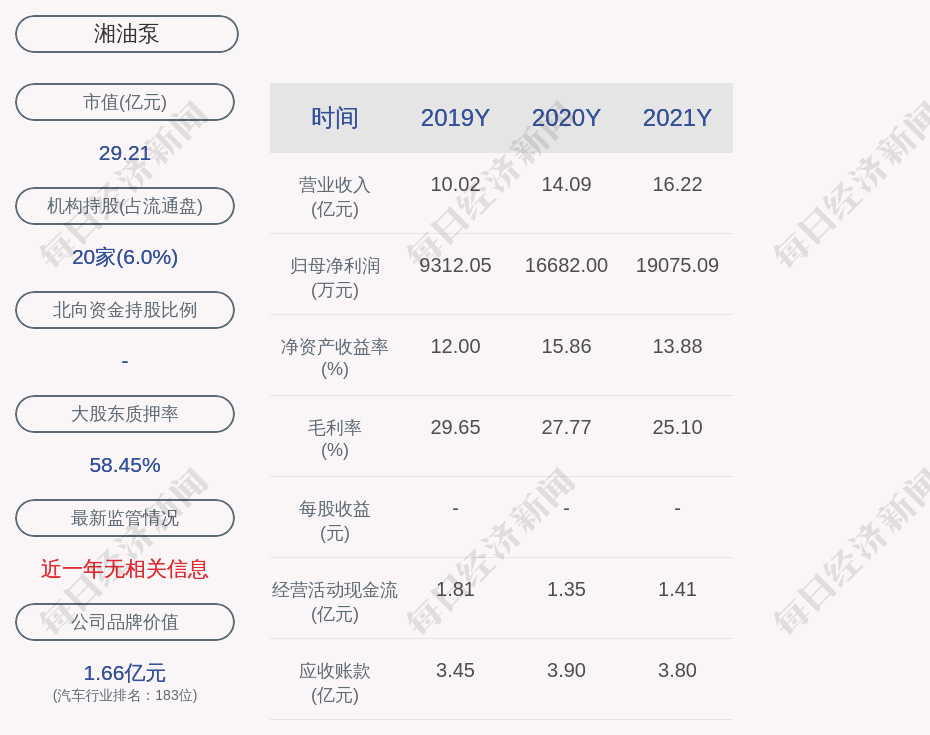Select the 市值(亿元) label button

click(125, 102)
